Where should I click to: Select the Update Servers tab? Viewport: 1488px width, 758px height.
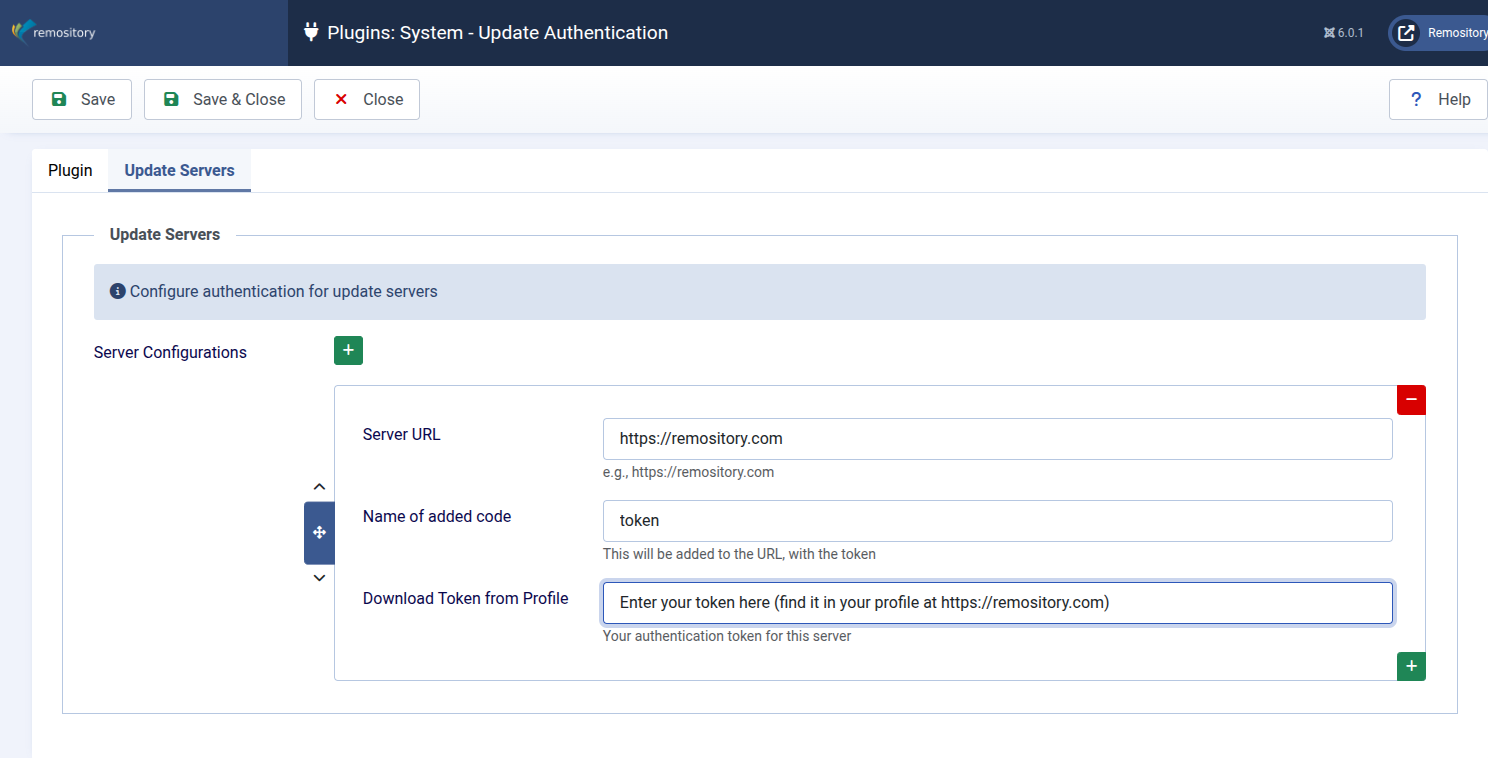[179, 171]
